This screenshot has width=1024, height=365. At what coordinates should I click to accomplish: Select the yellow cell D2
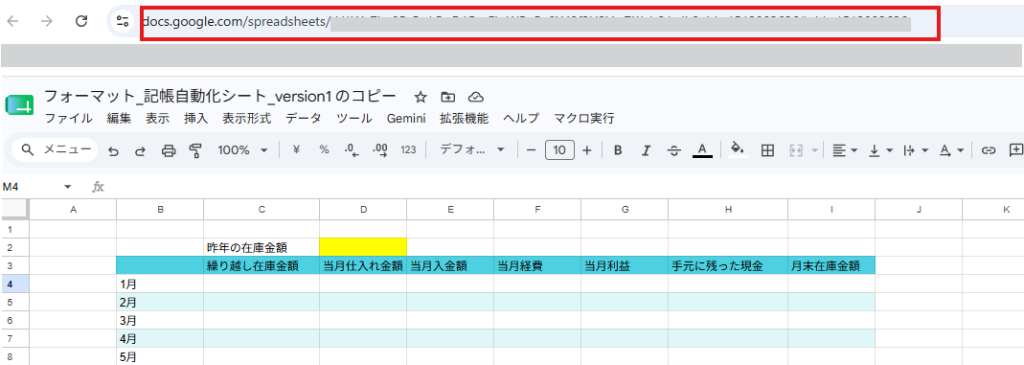[x=363, y=247]
